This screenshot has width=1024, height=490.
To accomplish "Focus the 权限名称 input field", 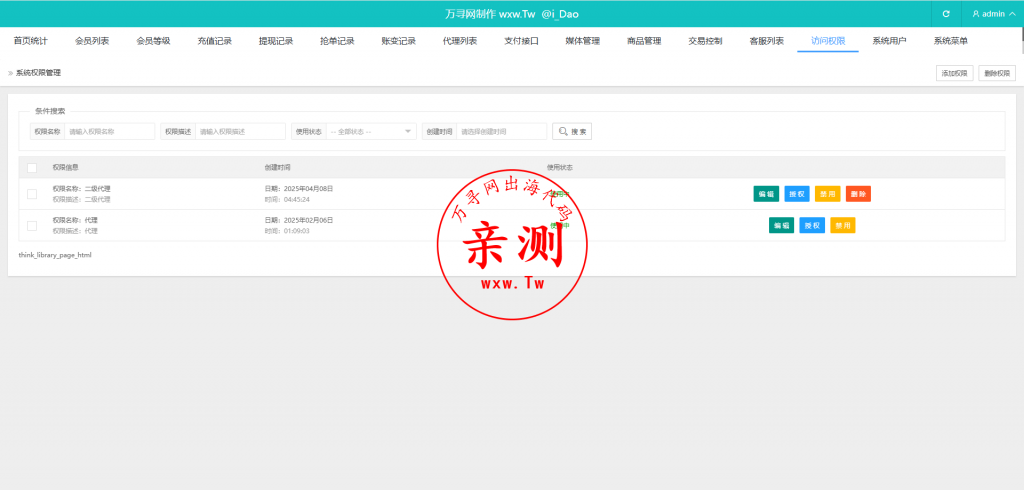I will coord(110,131).
